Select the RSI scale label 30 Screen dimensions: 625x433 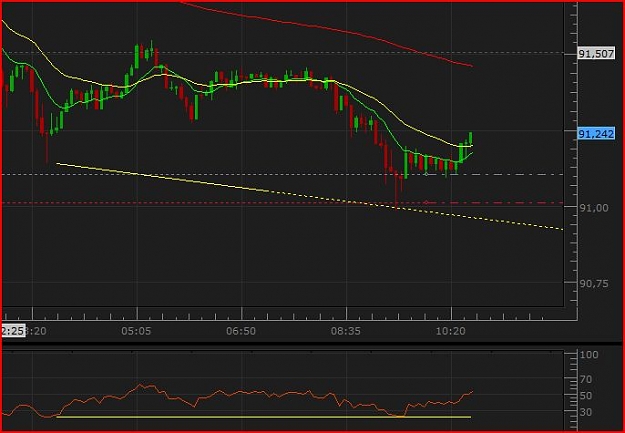coord(586,412)
